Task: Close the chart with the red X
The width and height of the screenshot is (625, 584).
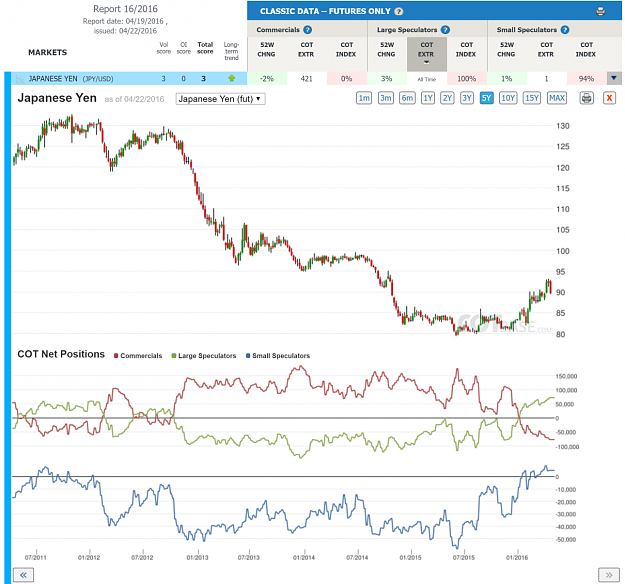Action: 609,98
